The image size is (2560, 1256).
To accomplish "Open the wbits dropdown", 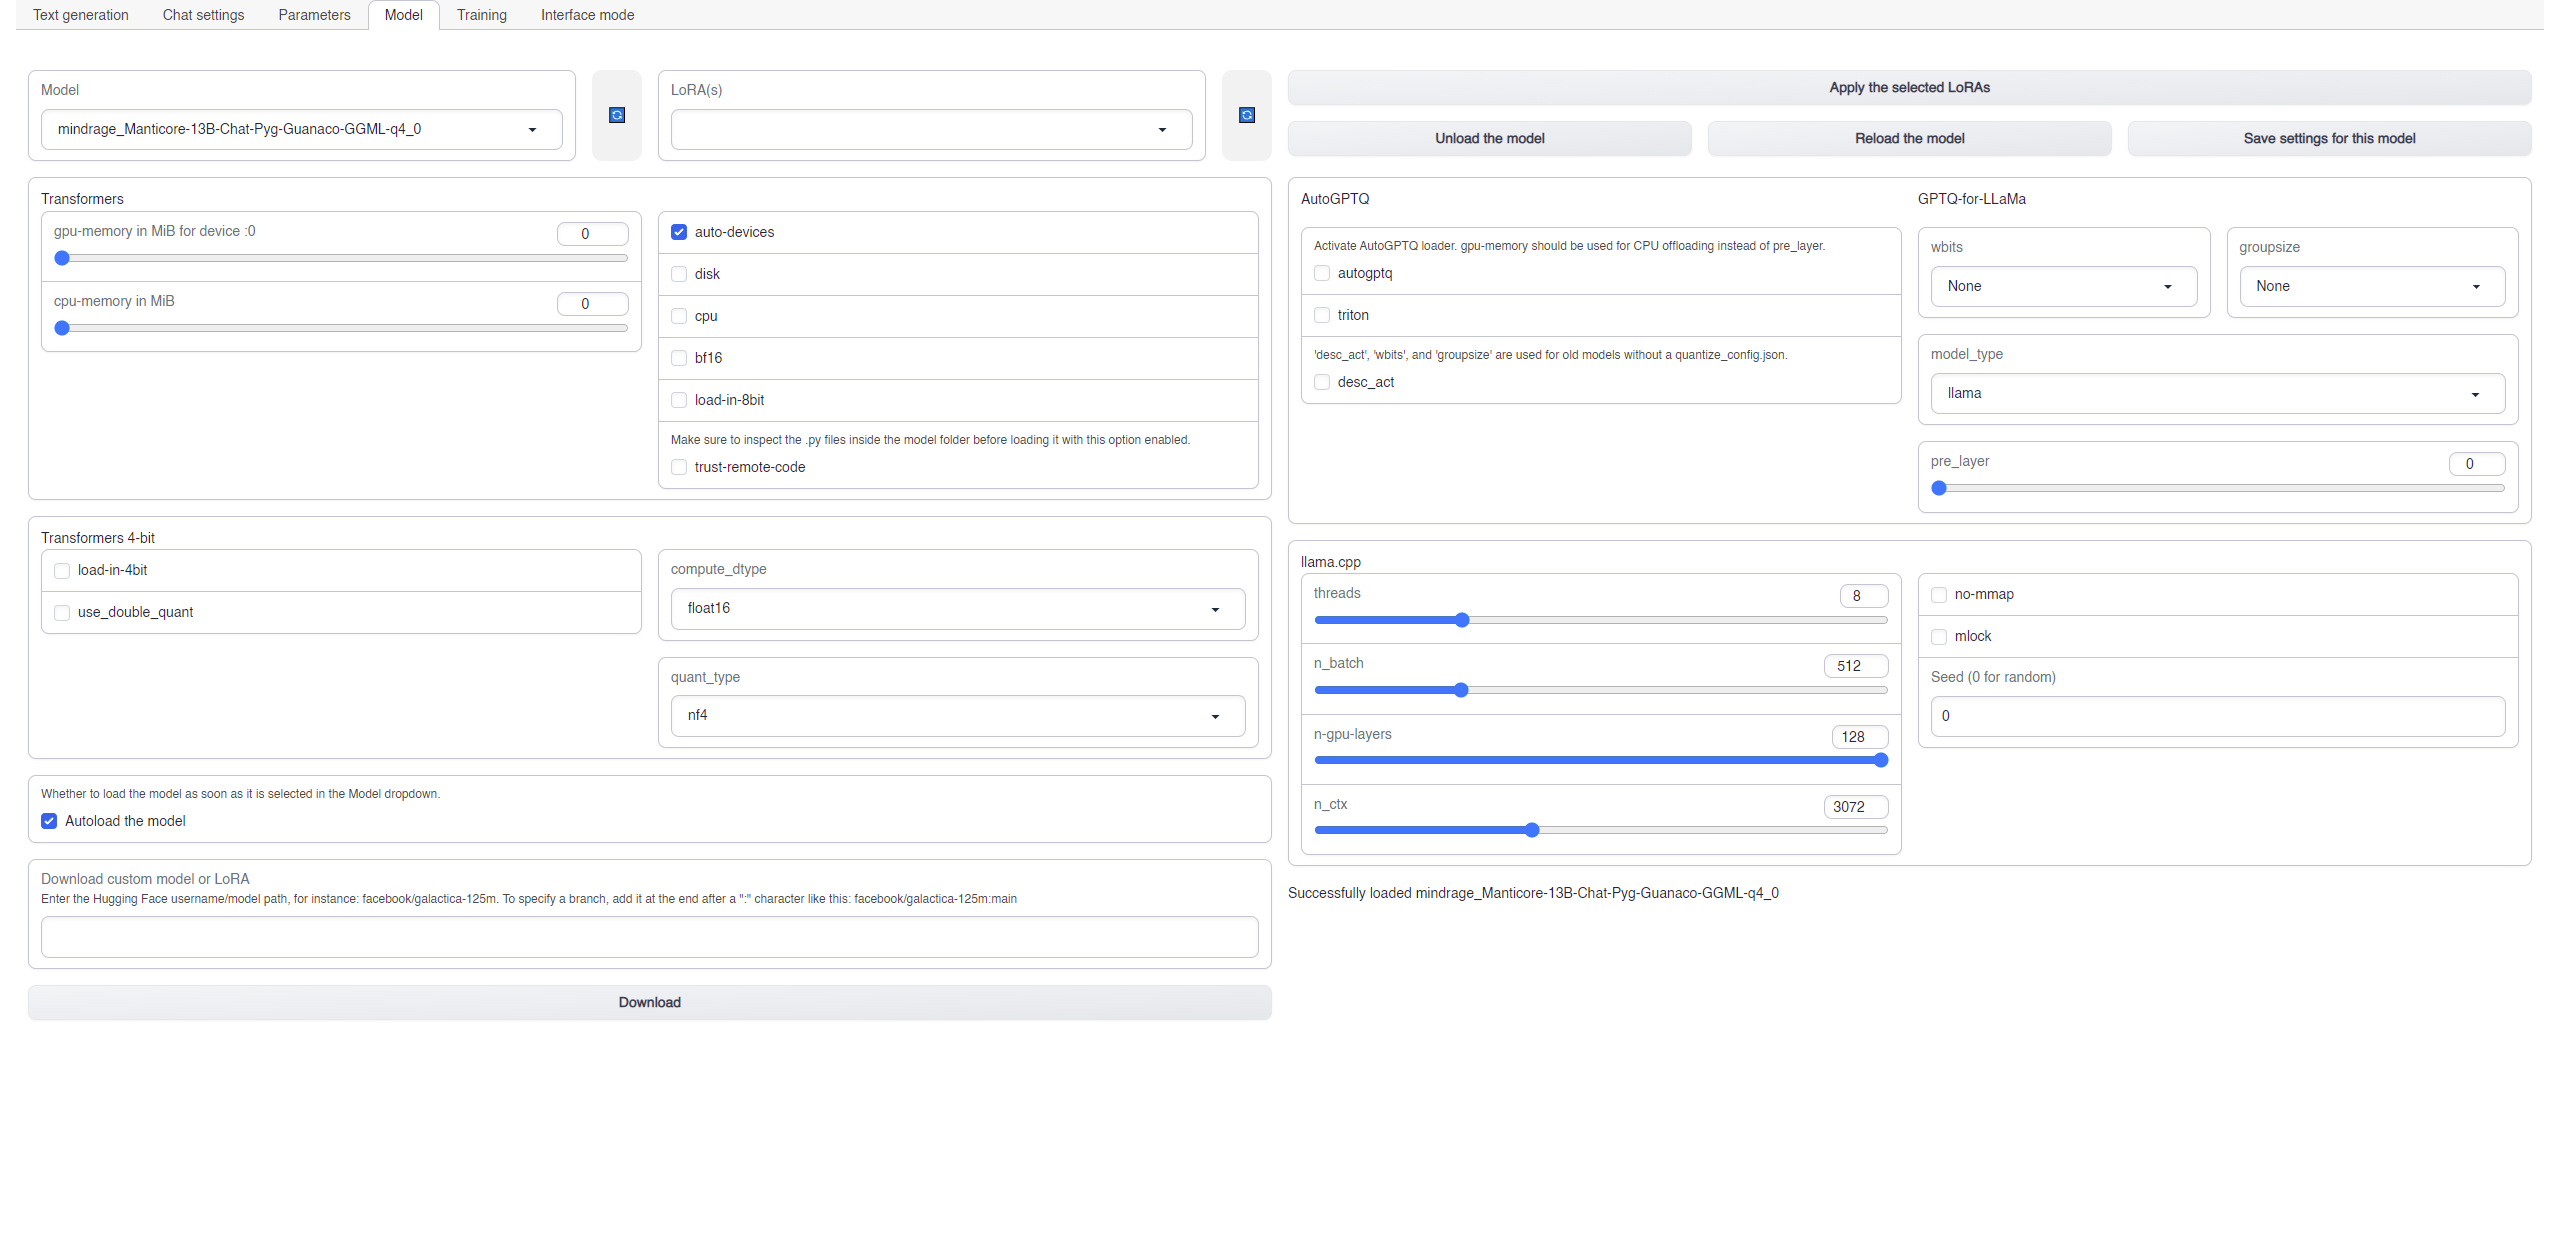I will (2063, 286).
